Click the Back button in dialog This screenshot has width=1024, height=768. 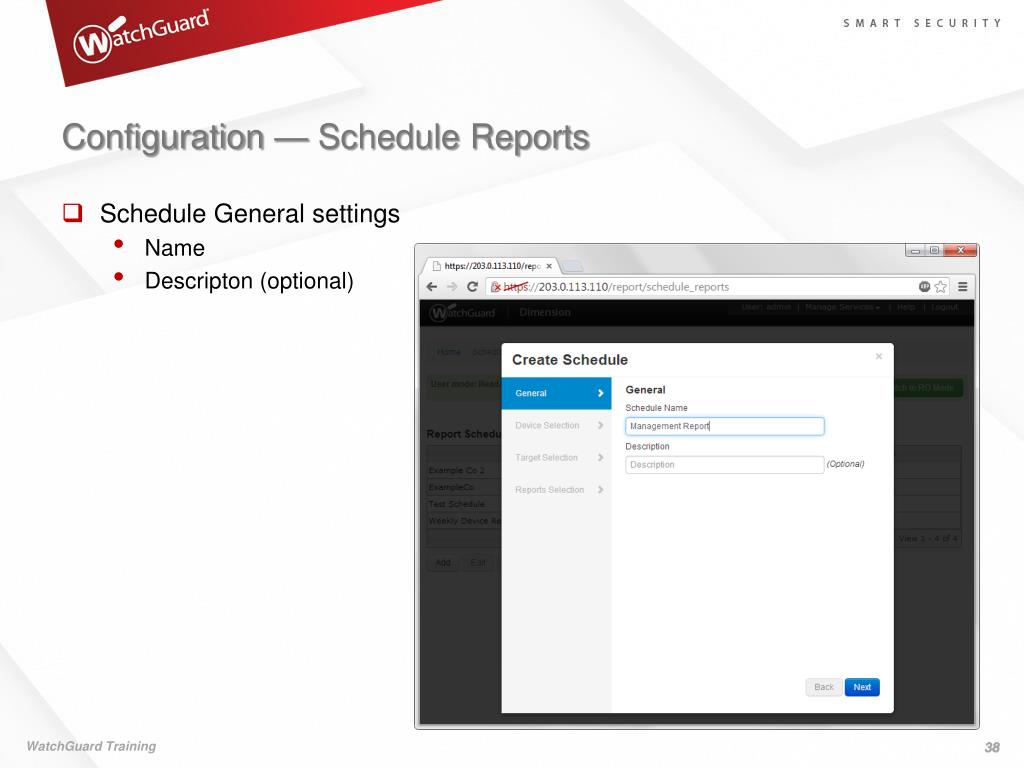point(824,687)
